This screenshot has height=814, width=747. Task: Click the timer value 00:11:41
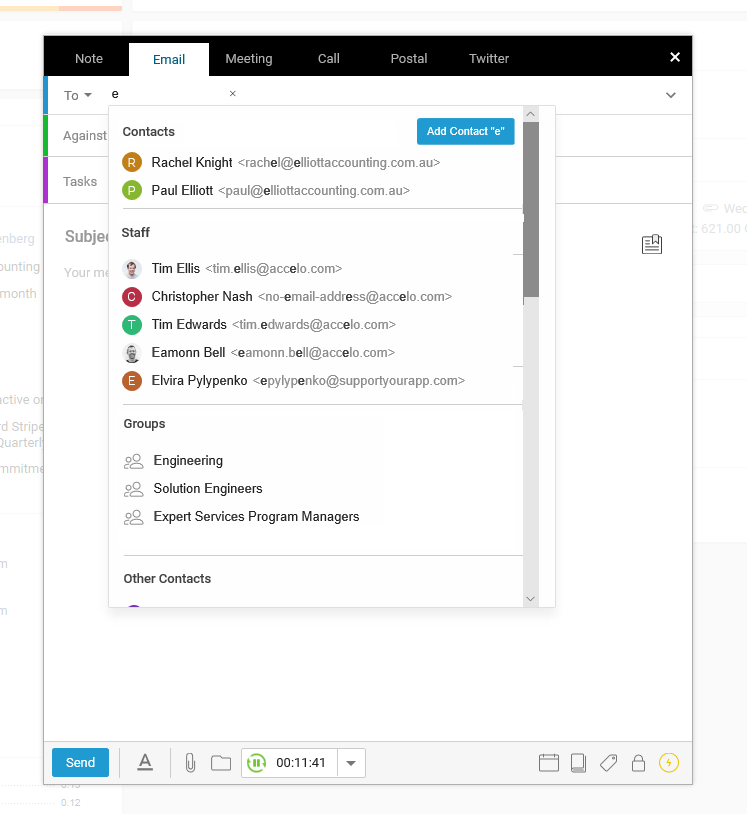pyautogui.click(x=301, y=763)
